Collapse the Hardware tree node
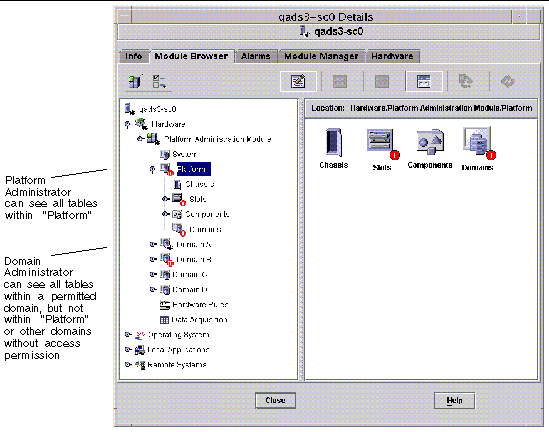Image resolution: width=549 pixels, height=432 pixels. pos(128,124)
